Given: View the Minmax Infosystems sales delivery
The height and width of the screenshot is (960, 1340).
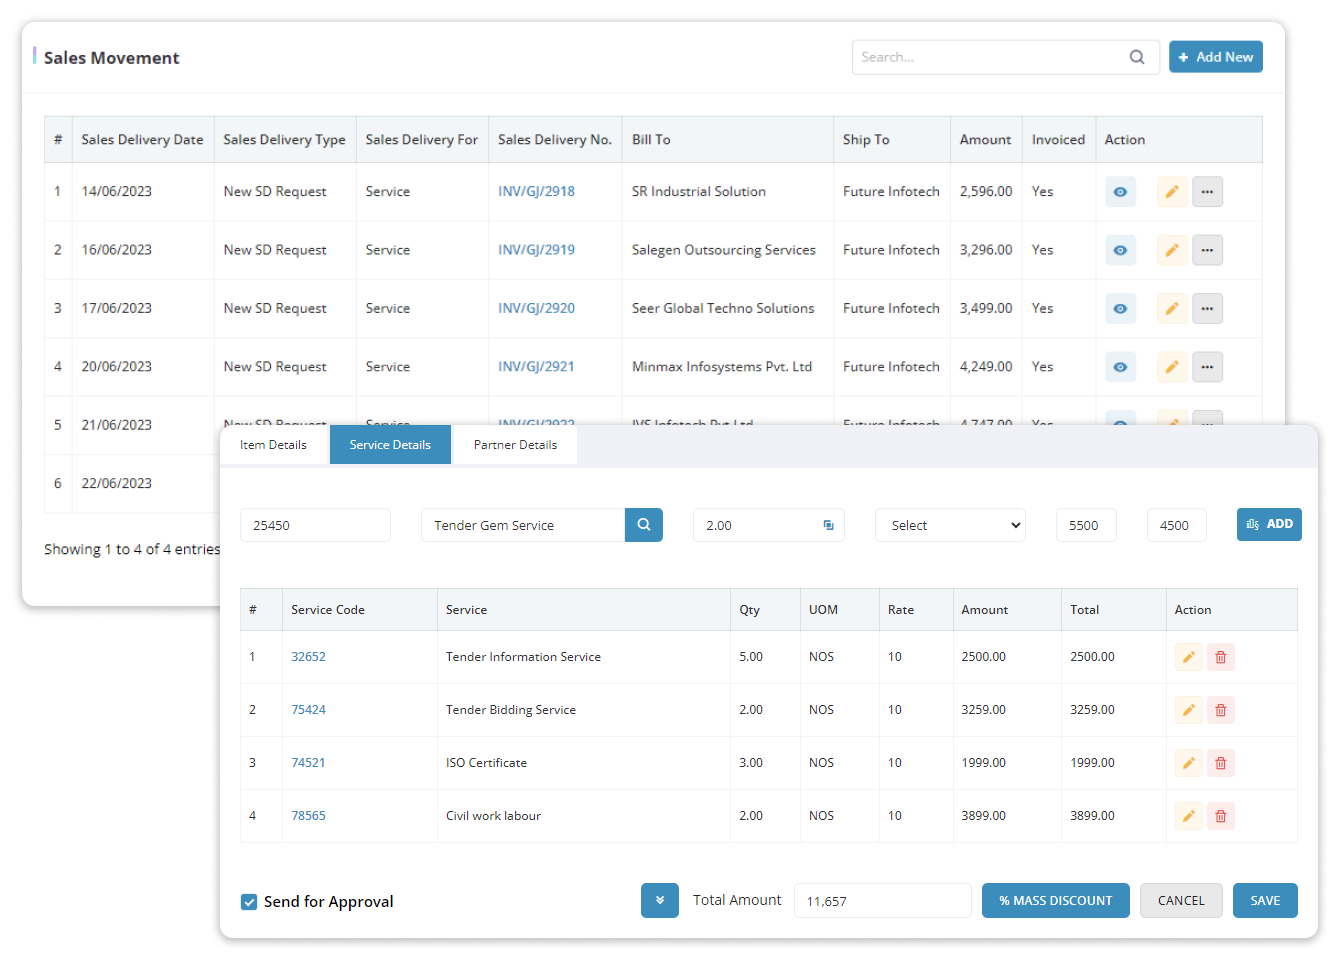Looking at the screenshot, I should [x=1120, y=366].
